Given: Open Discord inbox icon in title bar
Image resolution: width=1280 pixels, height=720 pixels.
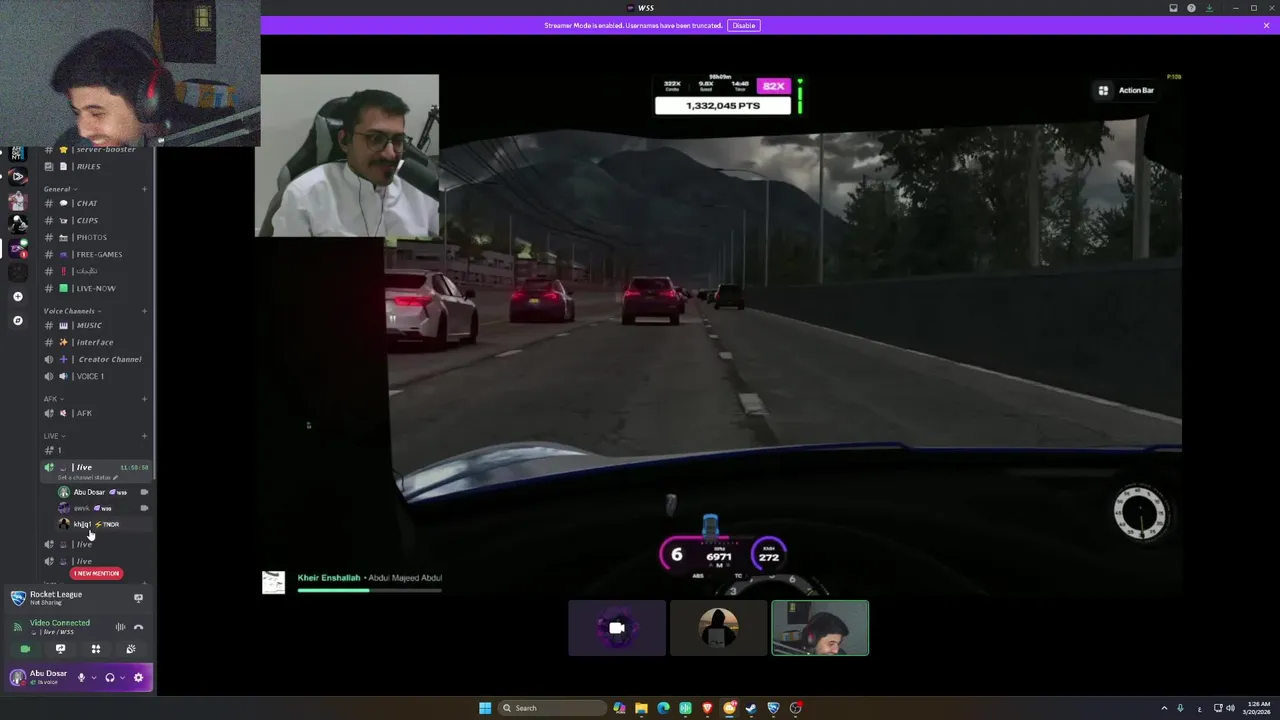Looking at the screenshot, I should [x=1174, y=8].
